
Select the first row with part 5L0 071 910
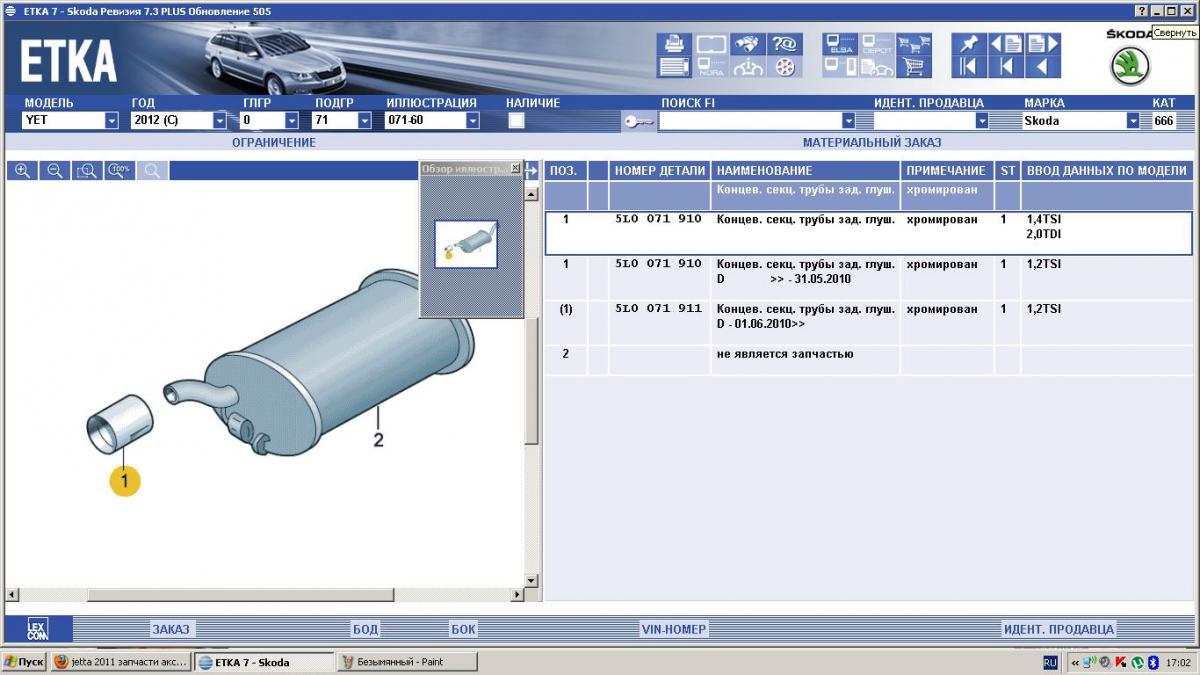point(869,233)
